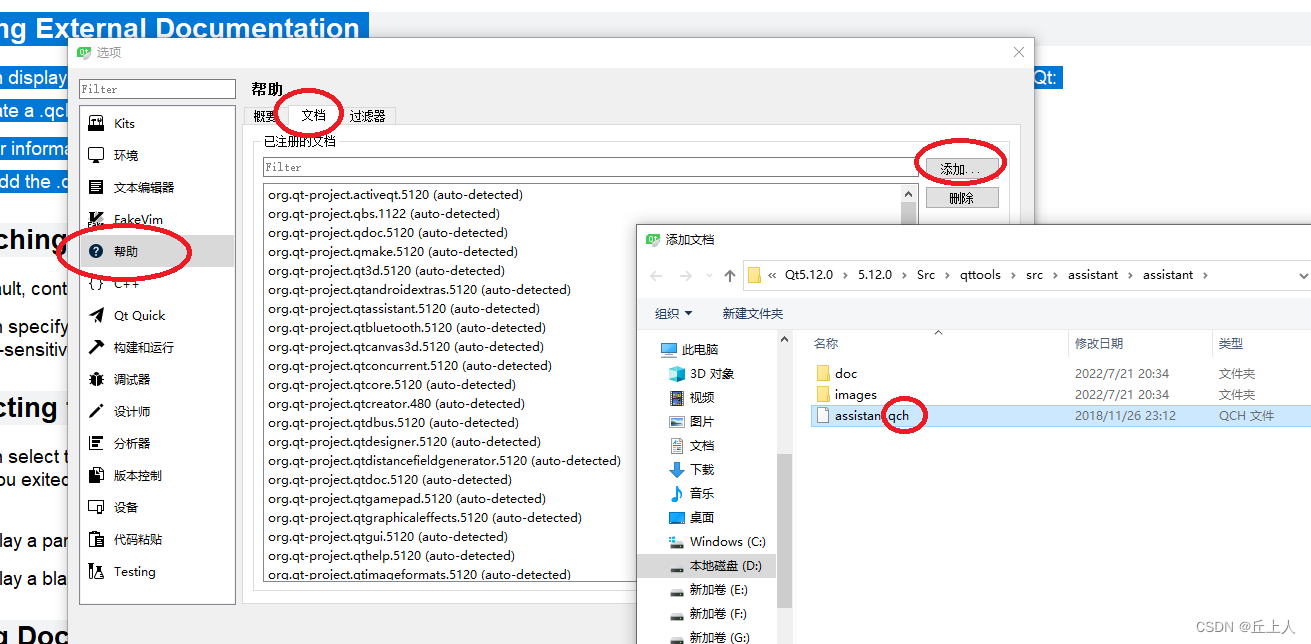
Task: Switch to the 过滤器 tab
Action: (367, 116)
